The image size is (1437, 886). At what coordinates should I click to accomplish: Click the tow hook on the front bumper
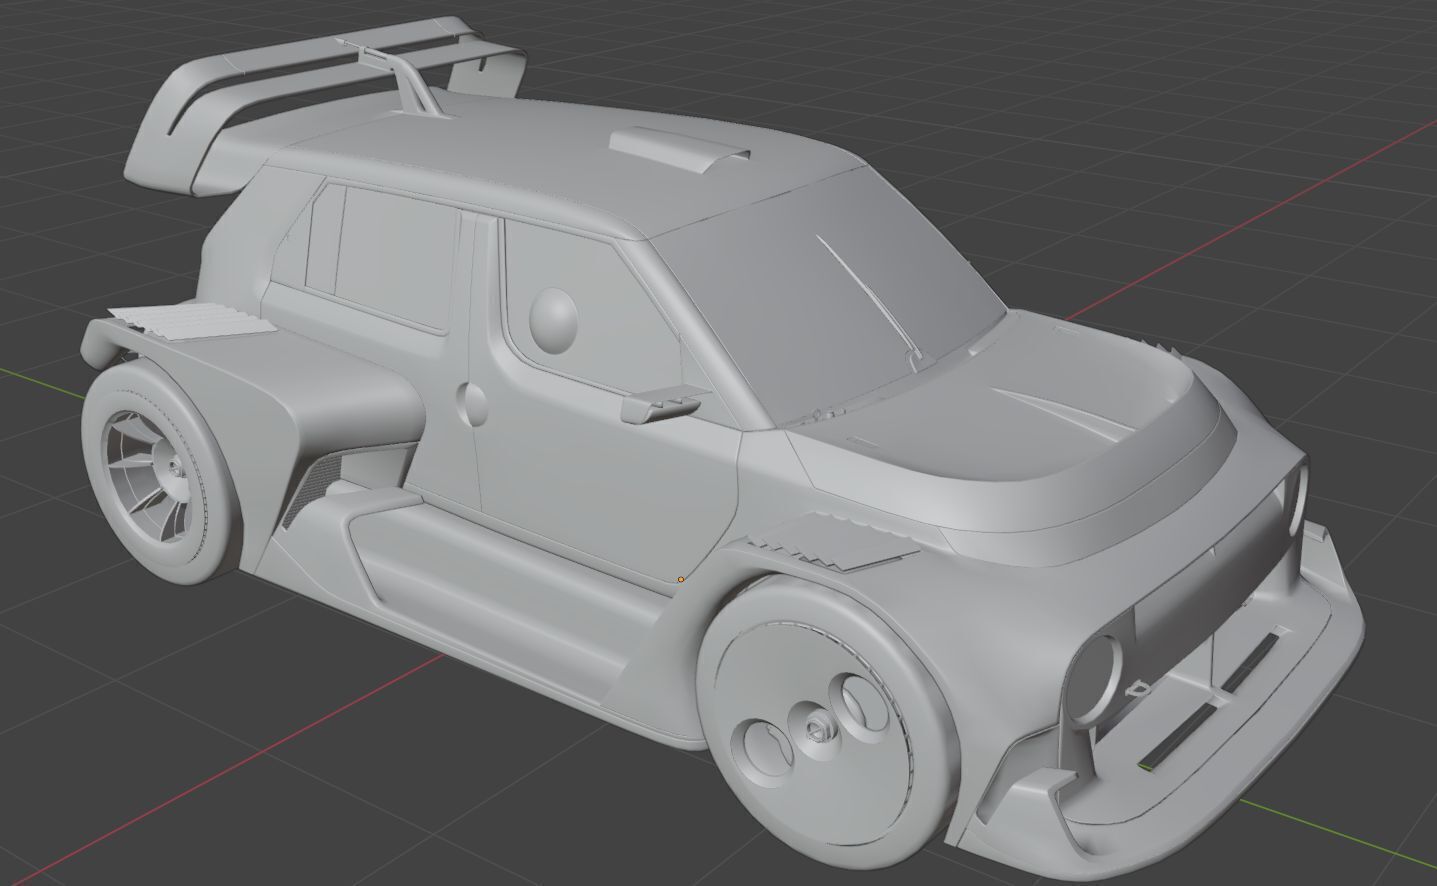click(x=1136, y=687)
